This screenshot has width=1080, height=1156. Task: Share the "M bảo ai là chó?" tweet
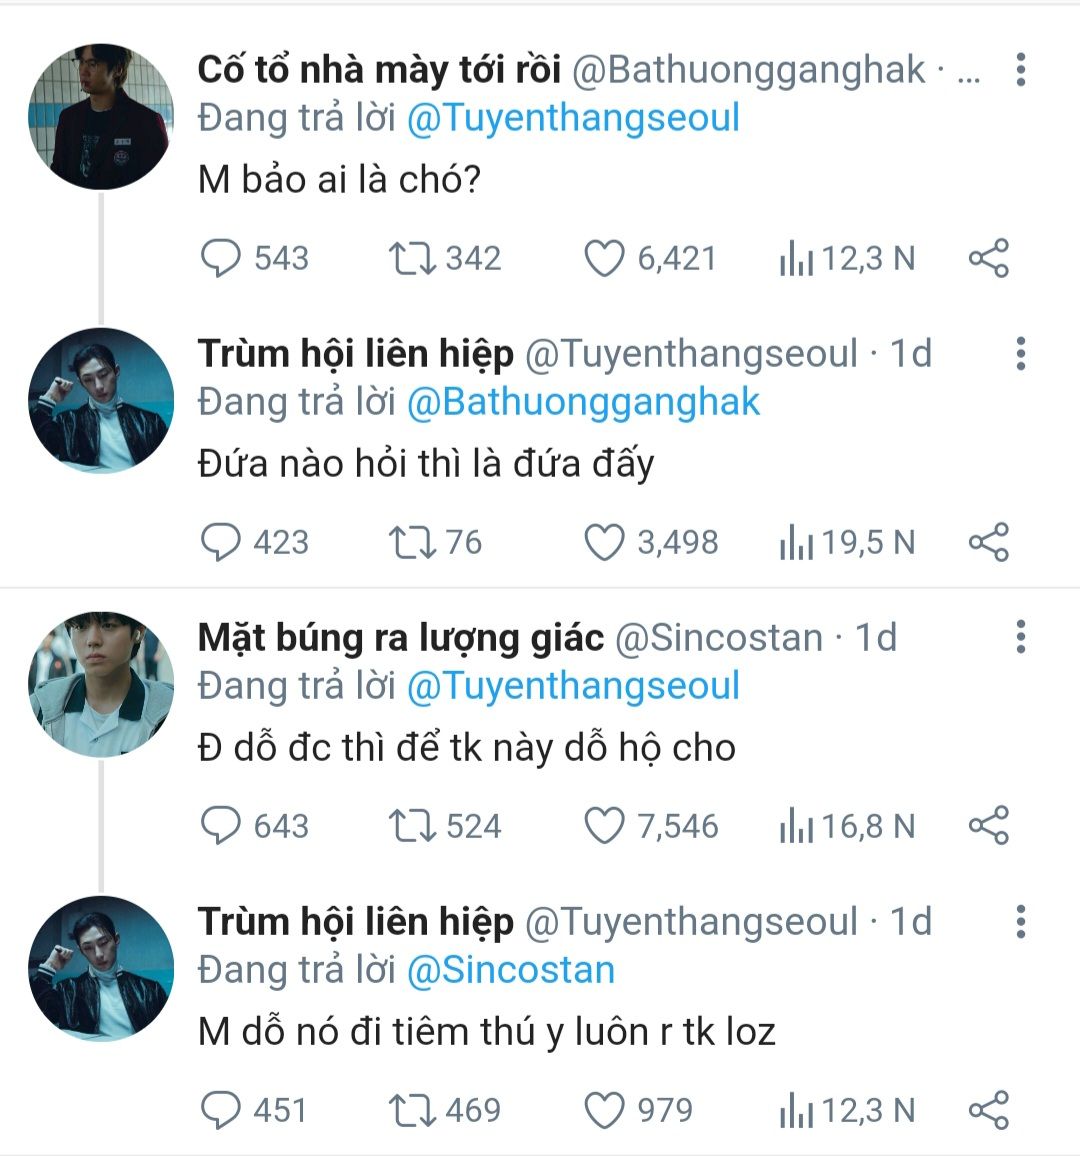pyautogui.click(x=989, y=258)
